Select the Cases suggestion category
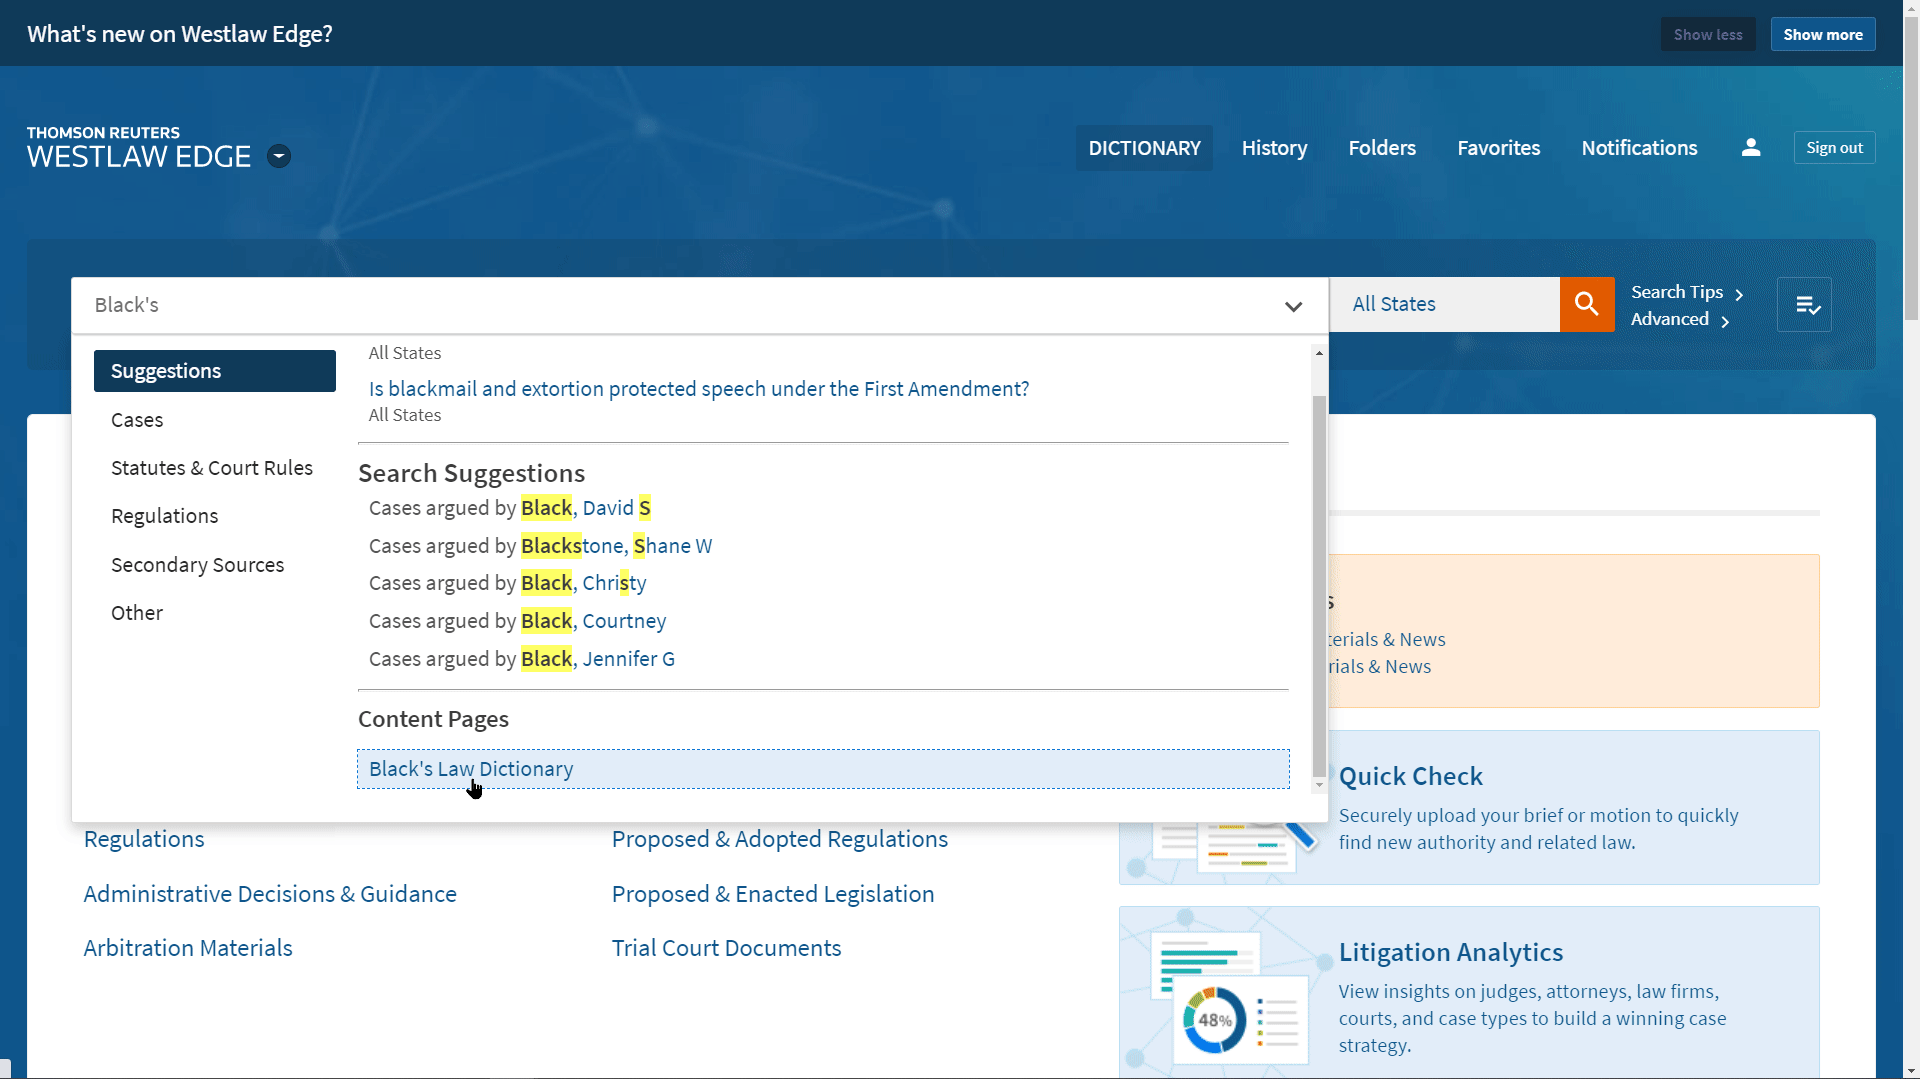Image resolution: width=1920 pixels, height=1079 pixels. (x=137, y=420)
